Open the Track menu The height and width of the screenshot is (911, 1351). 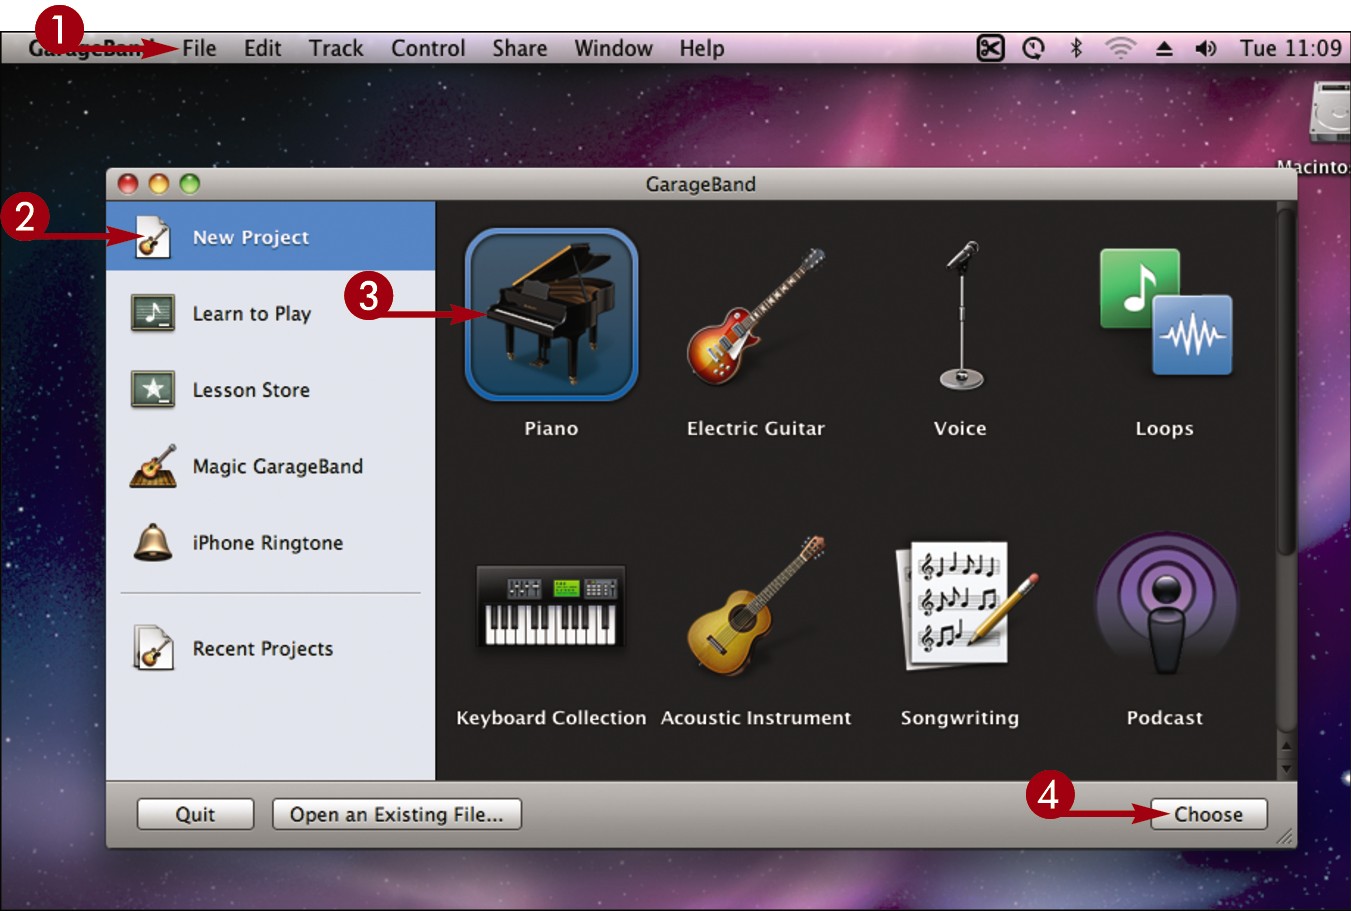(x=336, y=48)
